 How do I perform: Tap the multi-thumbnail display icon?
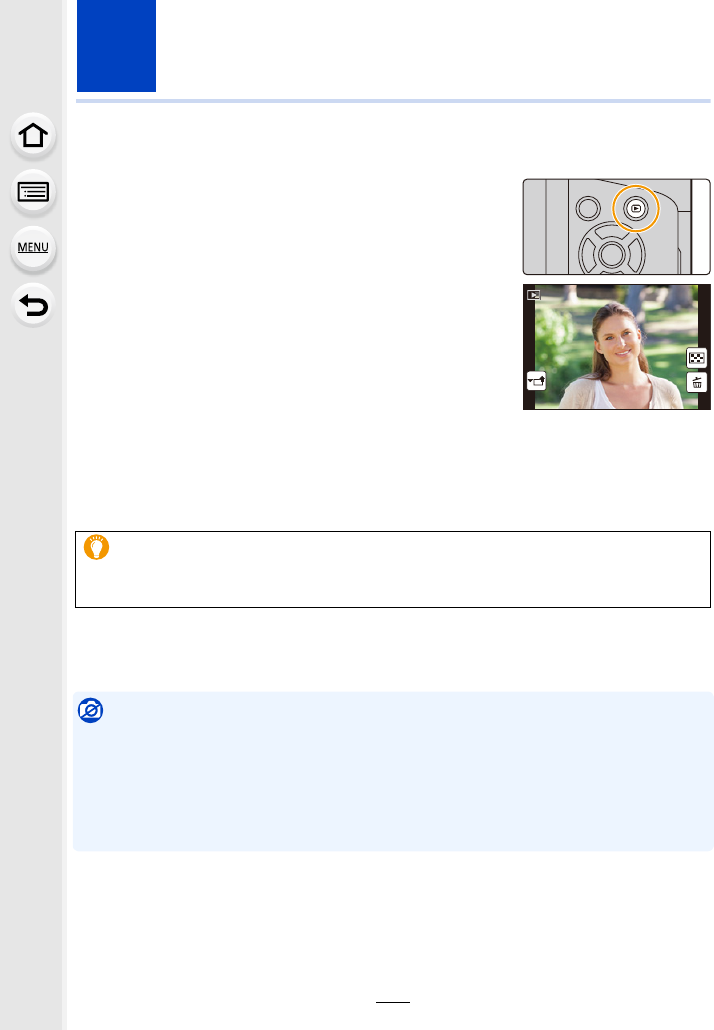pos(696,358)
